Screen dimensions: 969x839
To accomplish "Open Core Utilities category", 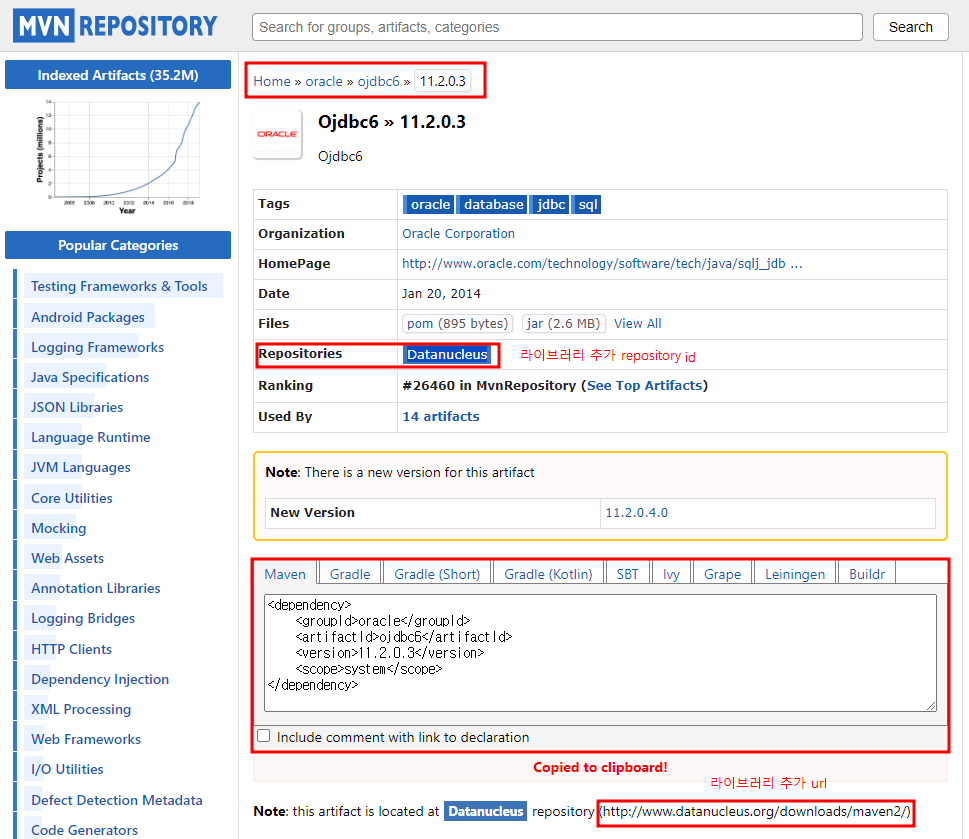I will point(72,498).
